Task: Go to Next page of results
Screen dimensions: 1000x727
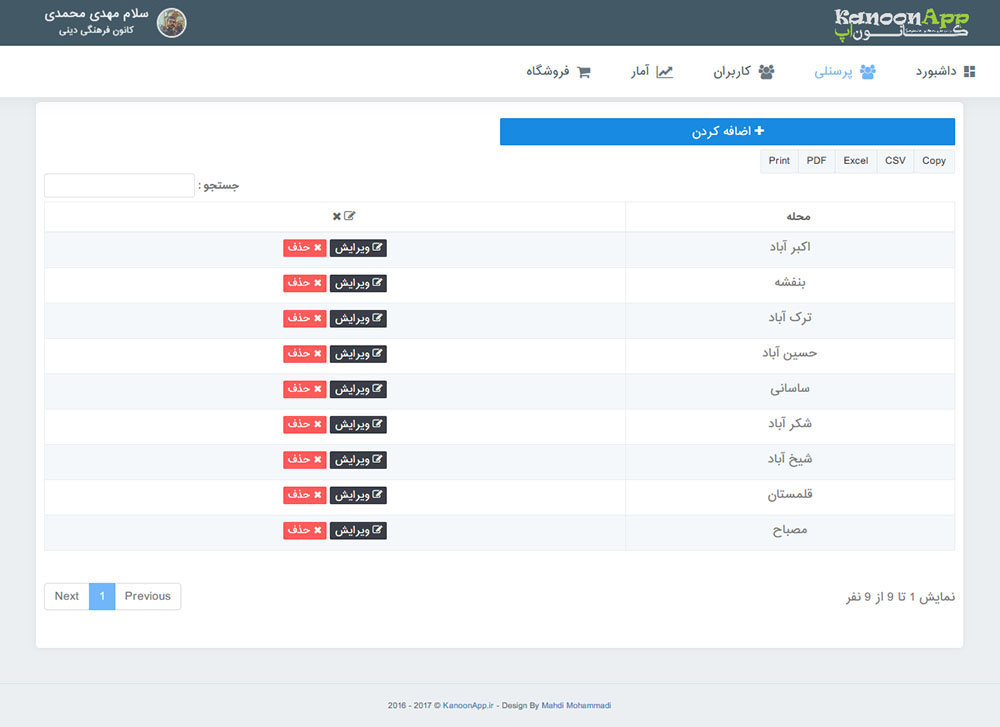Action: point(66,596)
